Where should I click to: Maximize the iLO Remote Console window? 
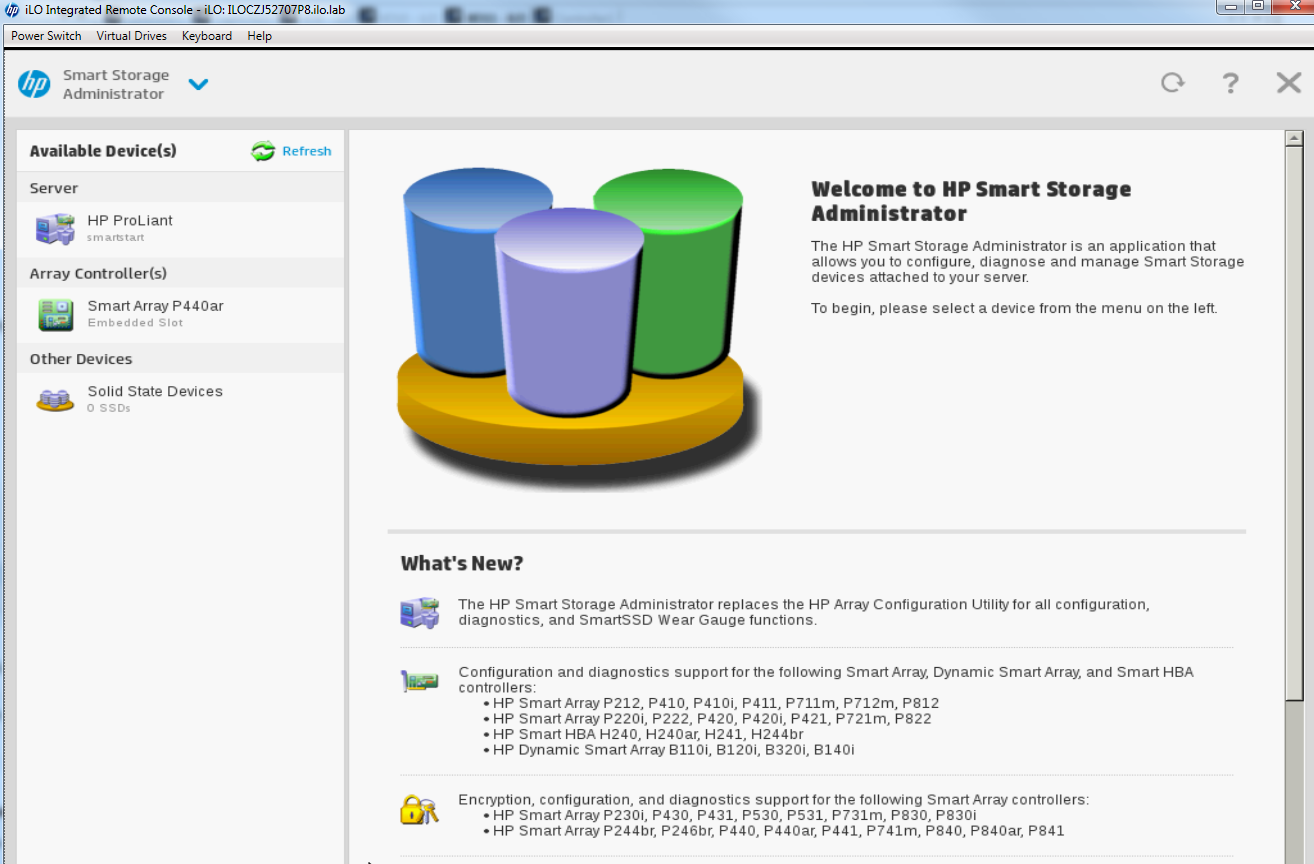coord(1257,7)
